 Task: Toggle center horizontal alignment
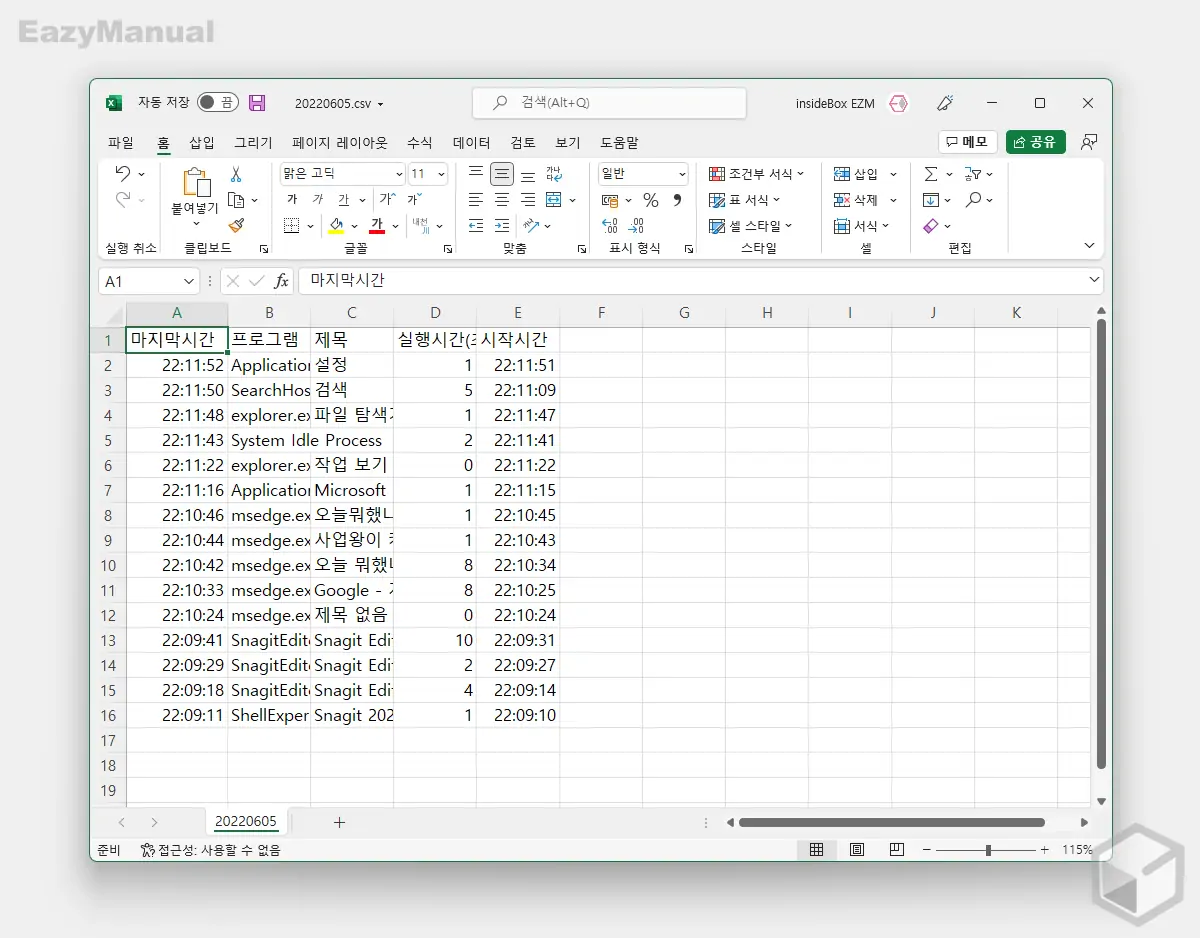pos(502,200)
